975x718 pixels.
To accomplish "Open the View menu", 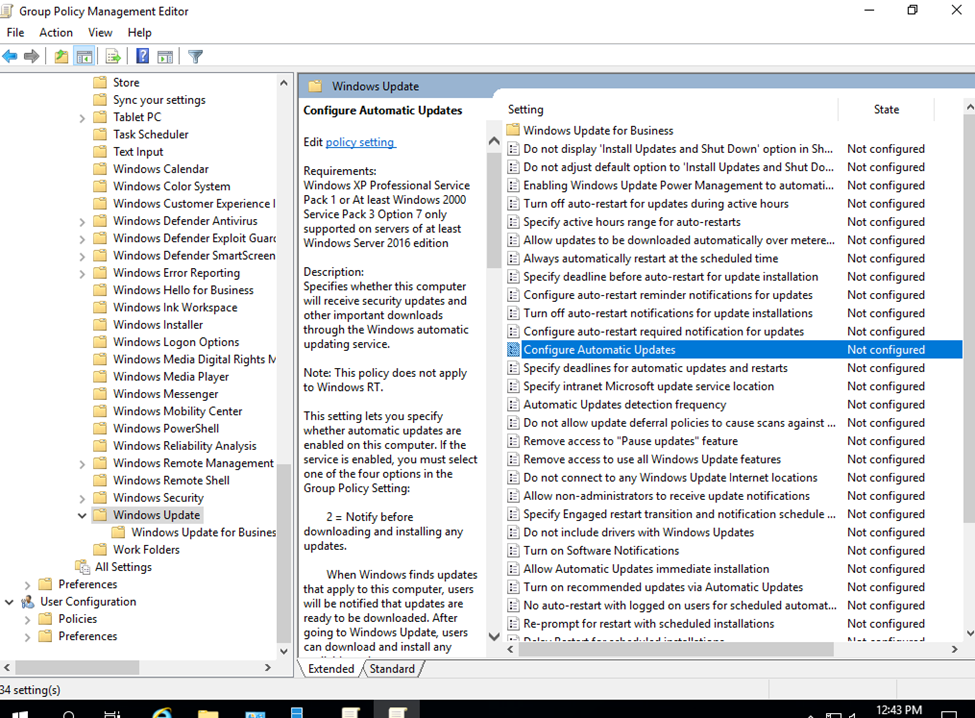I will 100,33.
